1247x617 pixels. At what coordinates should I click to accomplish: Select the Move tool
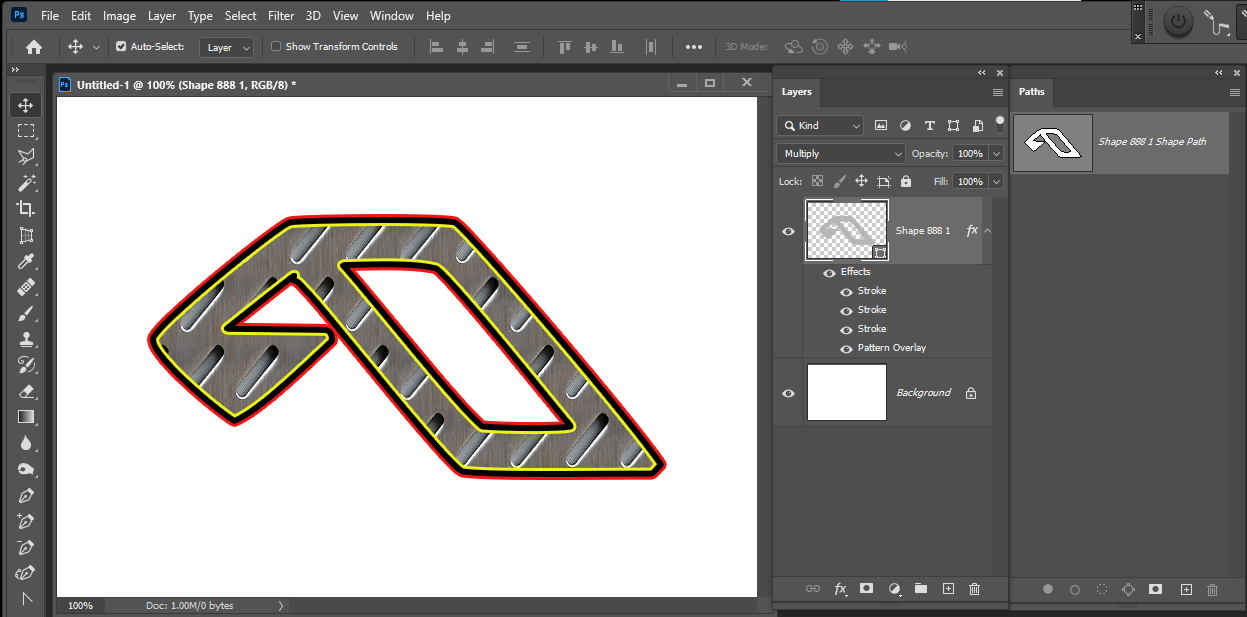[x=25, y=104]
